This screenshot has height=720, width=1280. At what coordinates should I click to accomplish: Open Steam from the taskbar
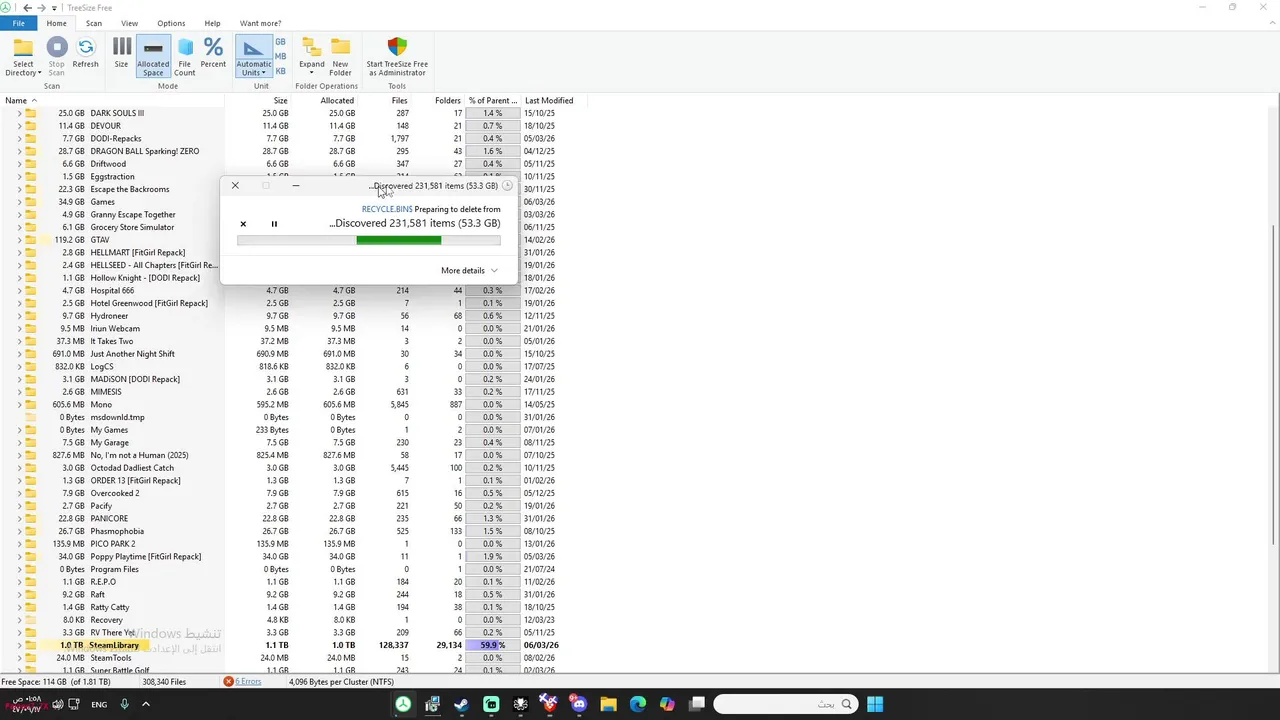[x=461, y=705]
